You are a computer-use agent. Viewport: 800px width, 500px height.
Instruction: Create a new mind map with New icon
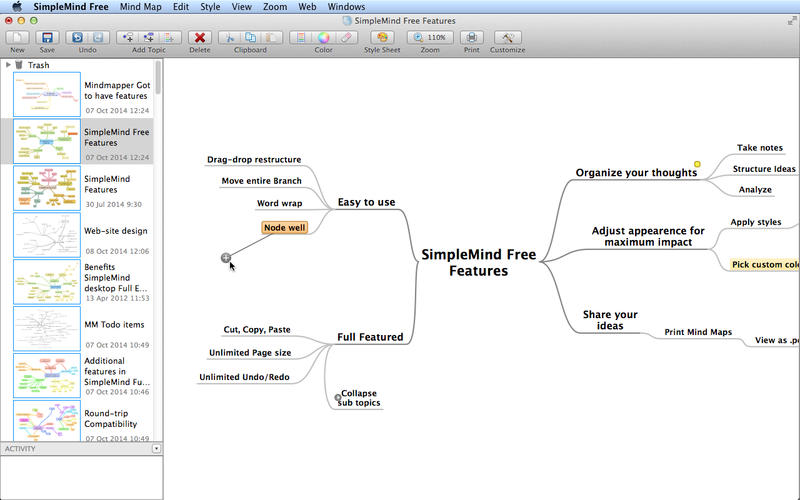click(18, 37)
